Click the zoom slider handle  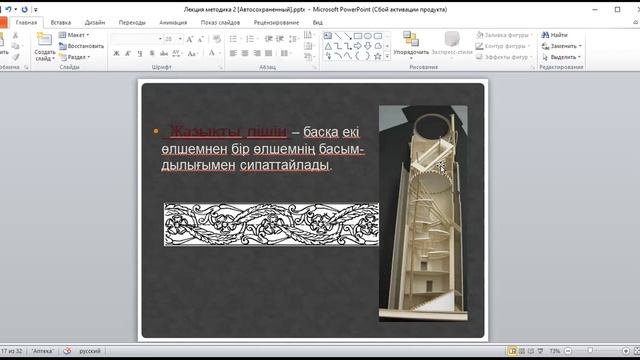tap(590, 351)
